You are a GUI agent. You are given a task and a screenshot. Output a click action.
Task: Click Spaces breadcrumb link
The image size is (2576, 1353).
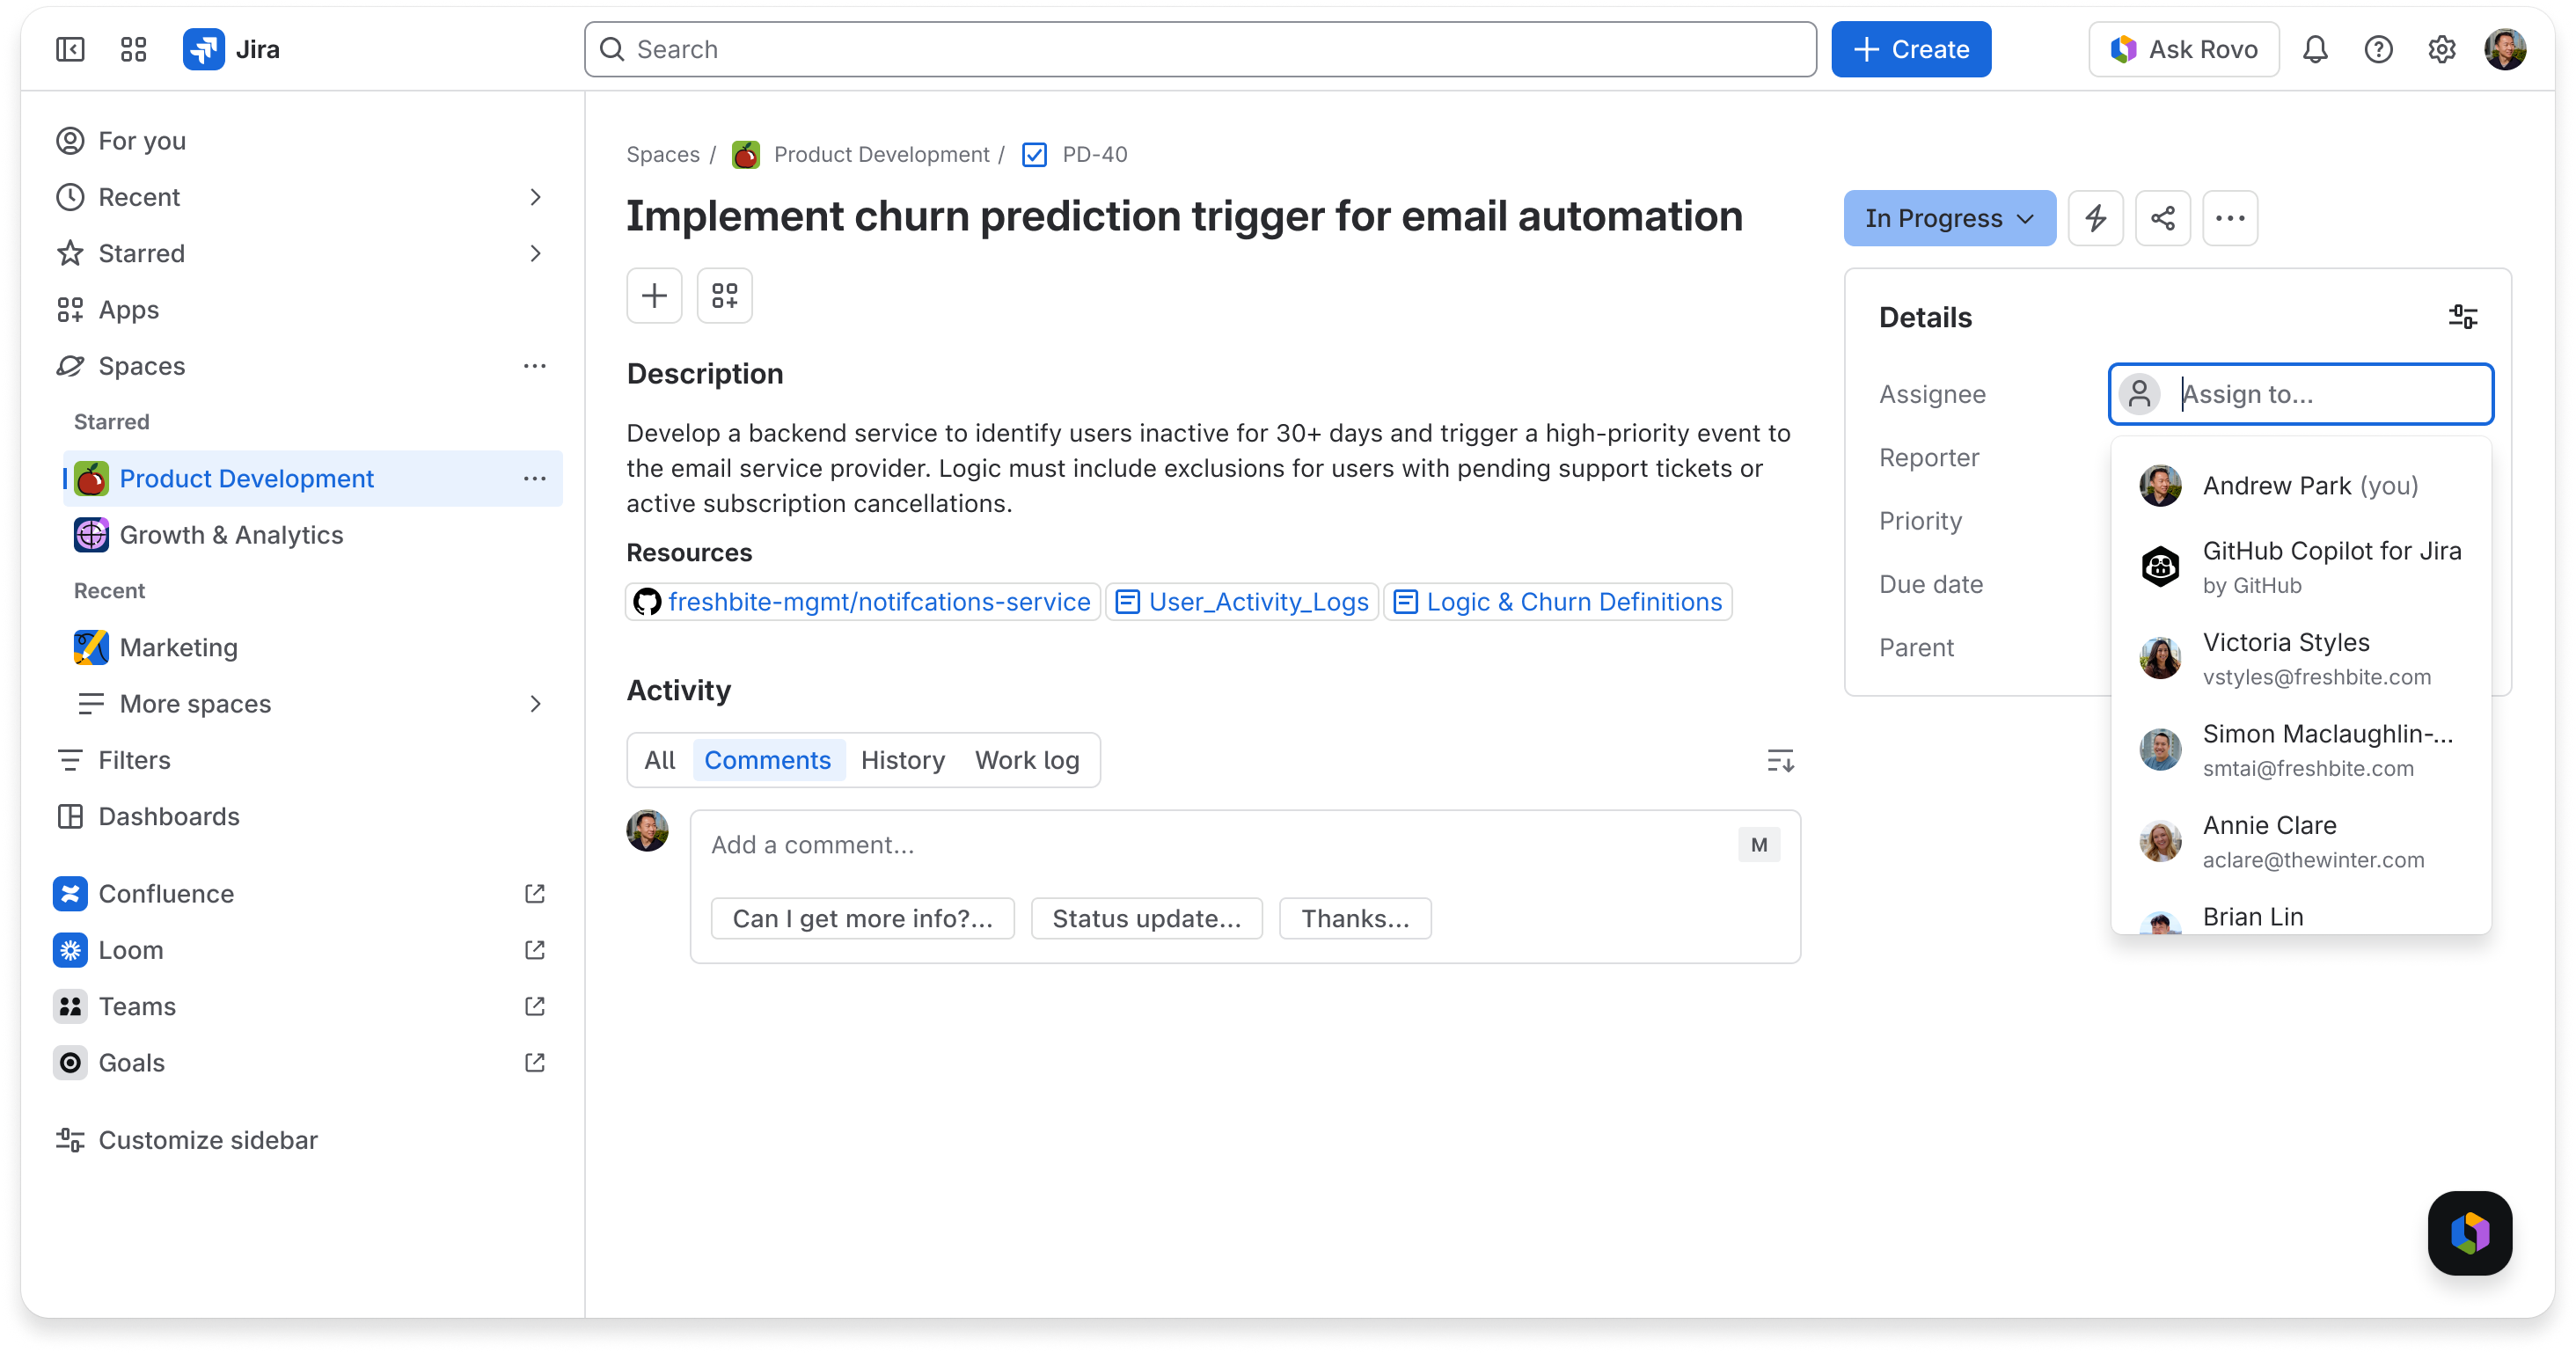[x=663, y=154]
